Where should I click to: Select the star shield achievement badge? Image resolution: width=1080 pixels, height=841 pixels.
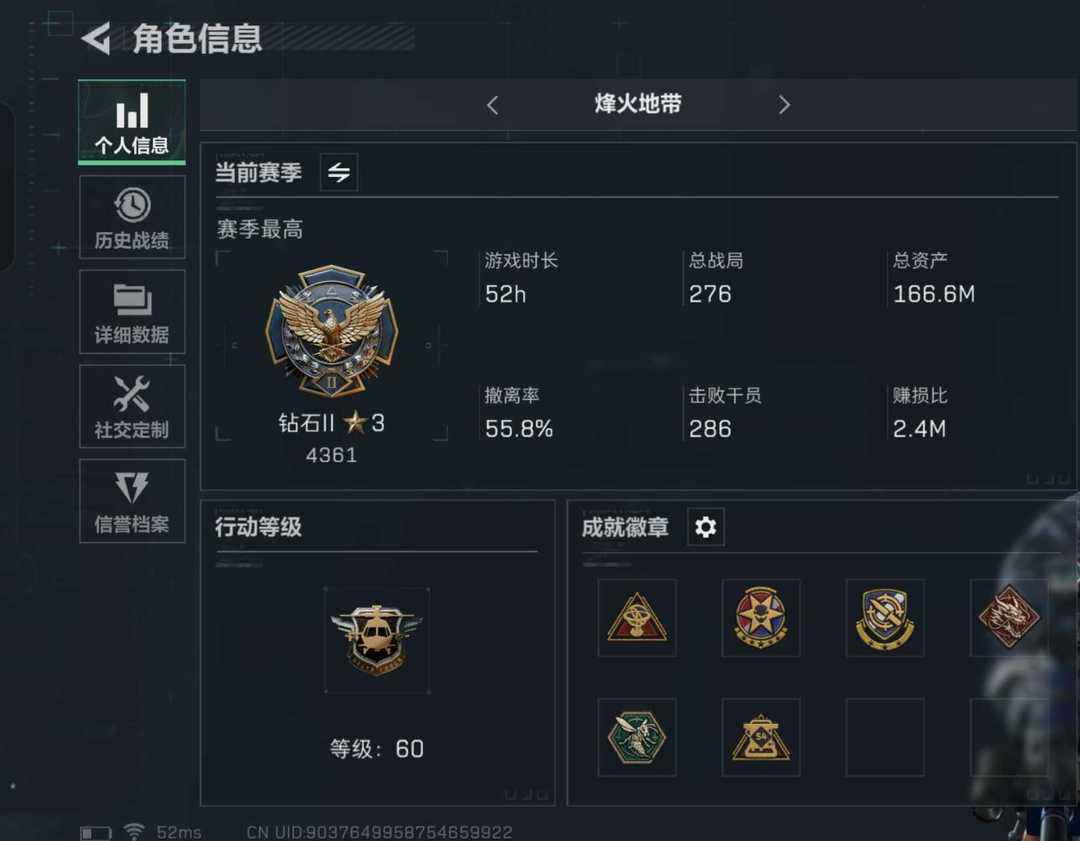click(761, 618)
